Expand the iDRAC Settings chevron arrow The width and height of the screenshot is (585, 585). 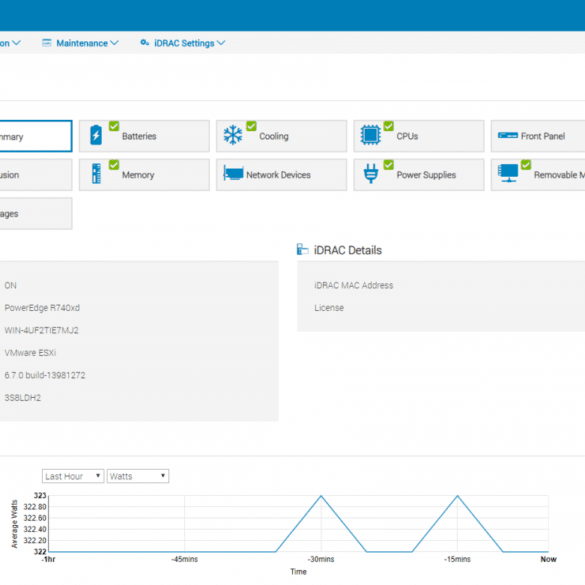(x=221, y=43)
